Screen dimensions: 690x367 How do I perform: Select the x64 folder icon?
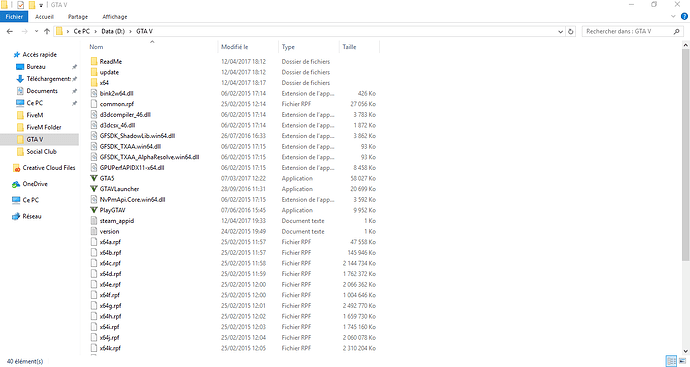point(94,82)
